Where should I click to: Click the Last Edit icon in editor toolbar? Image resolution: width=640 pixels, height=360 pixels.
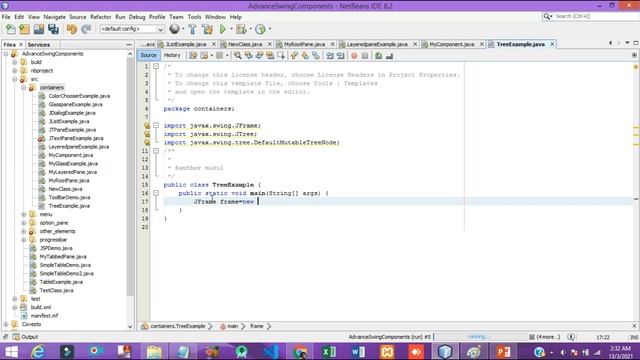193,56
